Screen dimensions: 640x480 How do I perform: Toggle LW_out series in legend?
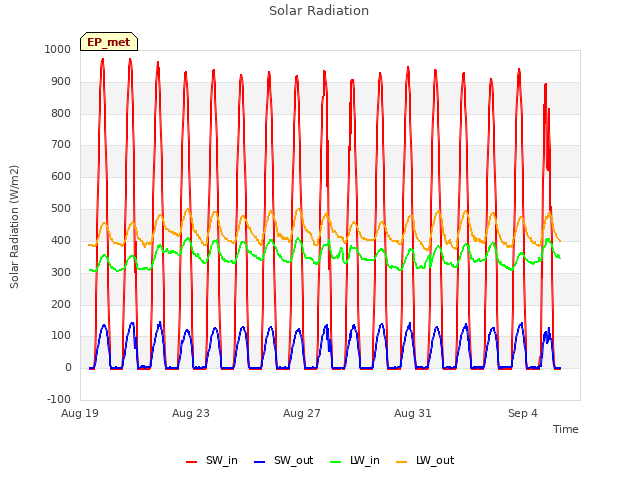click(425, 461)
